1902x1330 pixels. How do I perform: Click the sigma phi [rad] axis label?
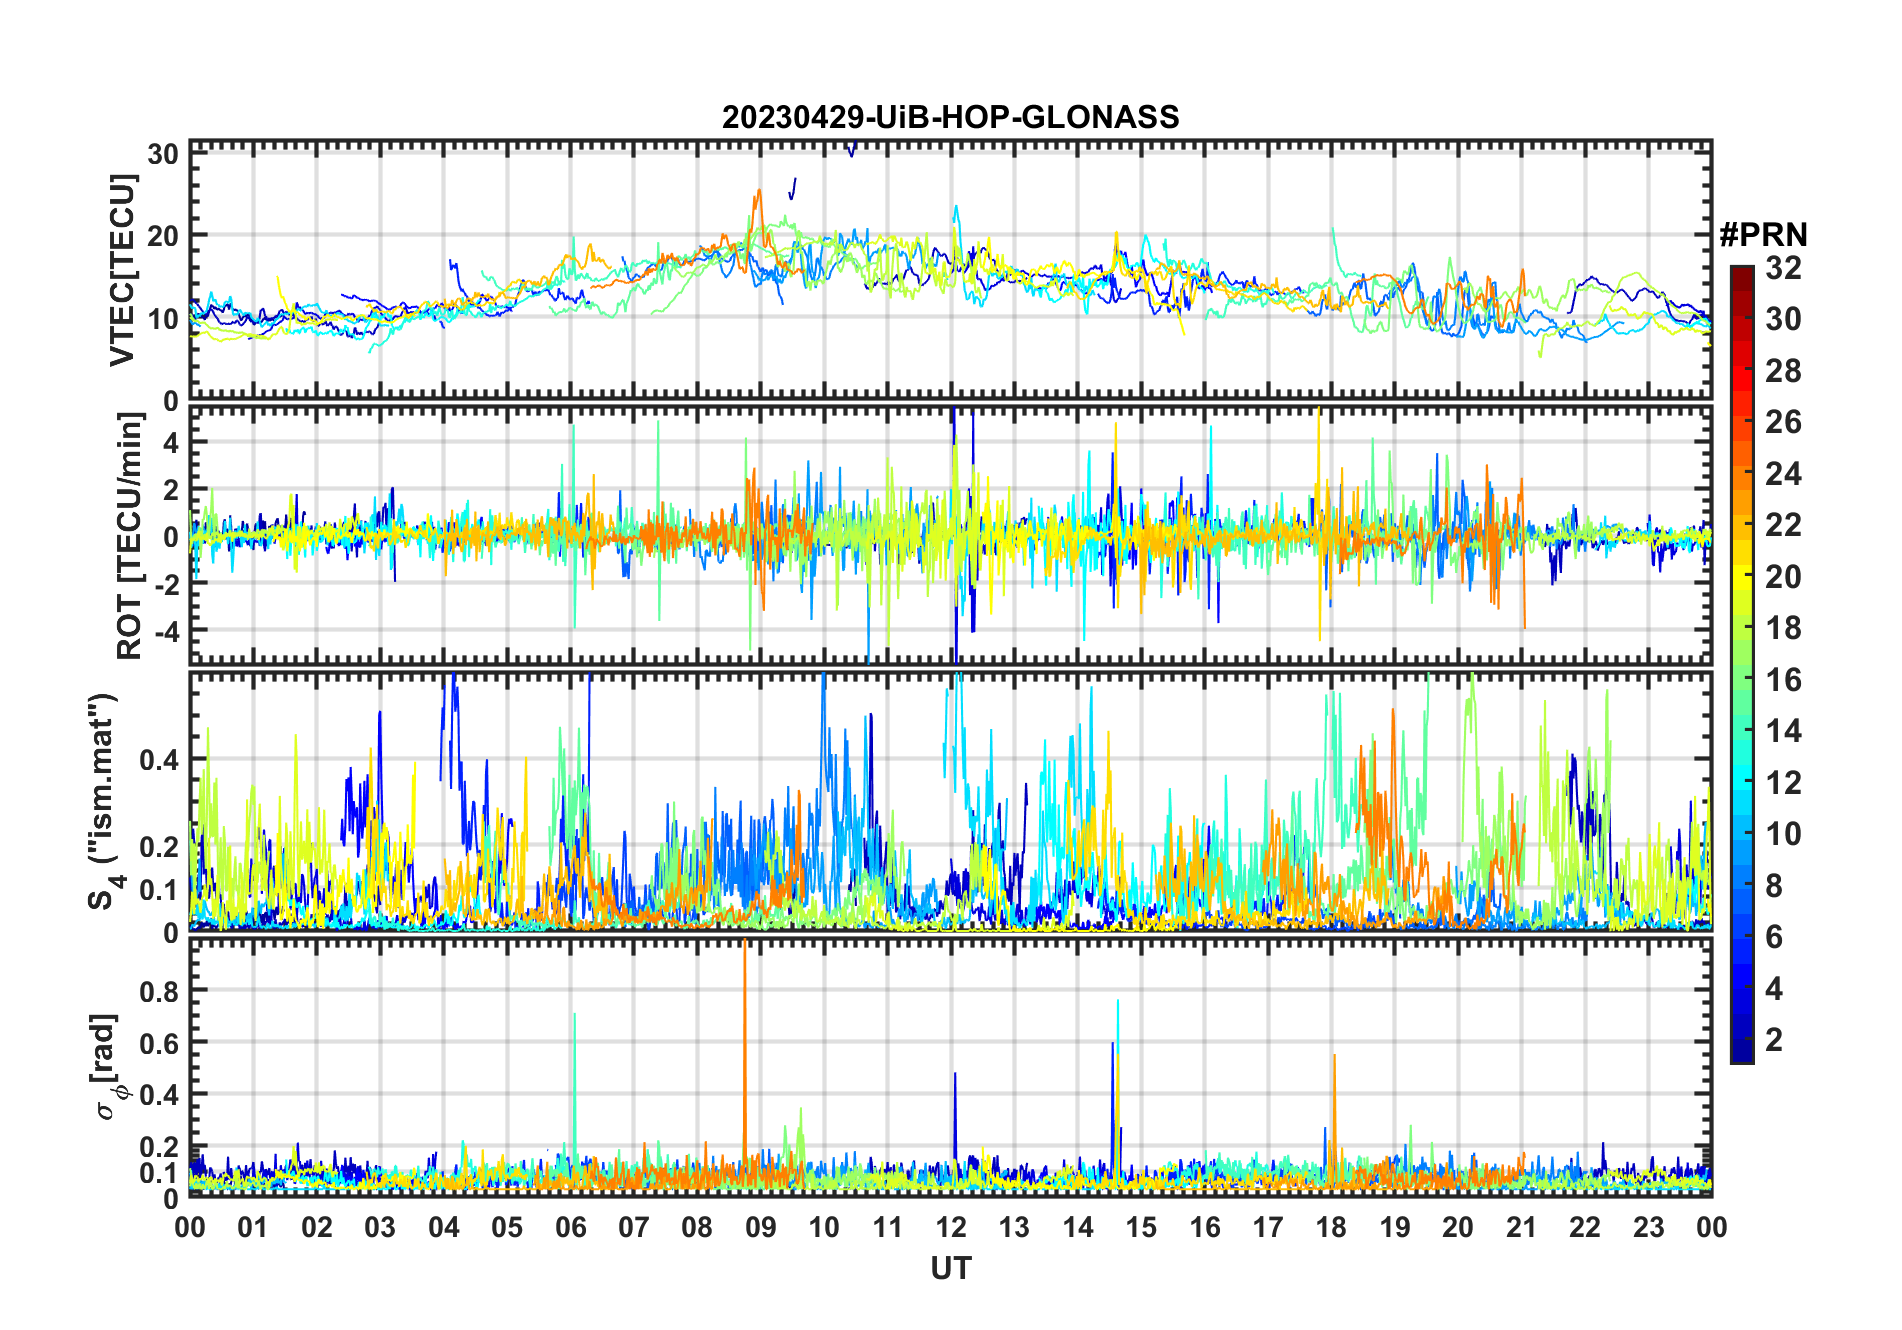pyautogui.click(x=108, y=1067)
